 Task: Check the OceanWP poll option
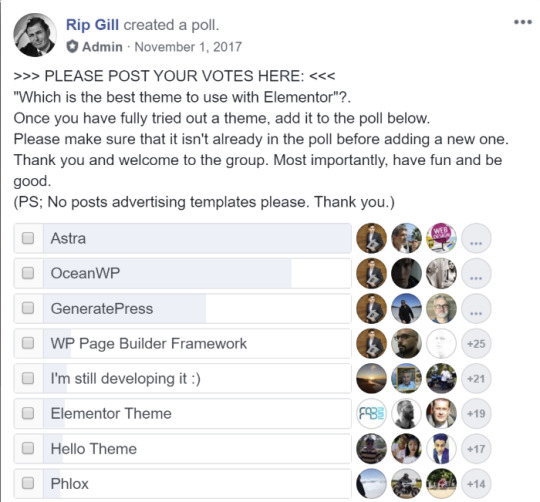tap(28, 273)
